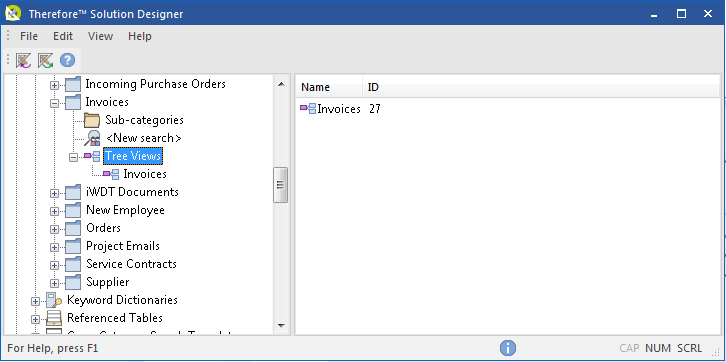Click the NUM indicator in status bar
The image size is (726, 362).
(x=658, y=348)
